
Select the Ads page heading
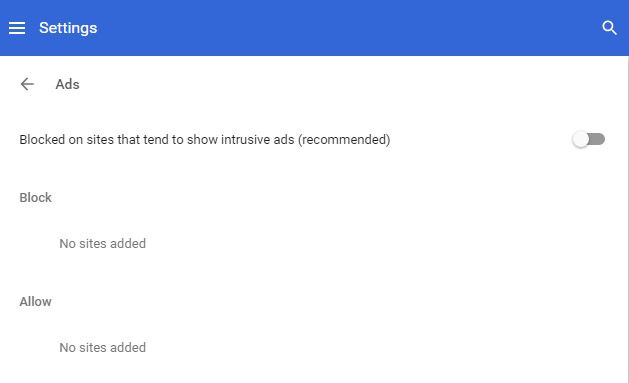click(x=67, y=84)
